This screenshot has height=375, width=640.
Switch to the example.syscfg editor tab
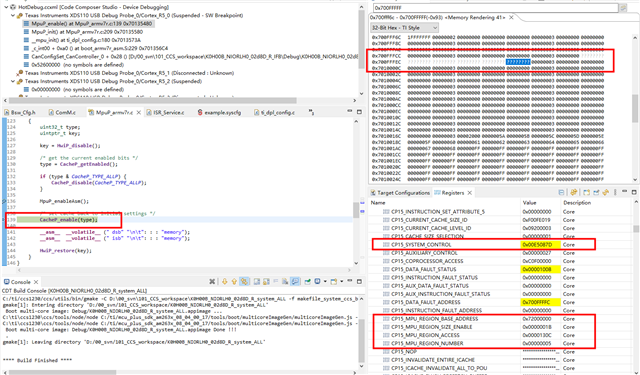tap(220, 112)
